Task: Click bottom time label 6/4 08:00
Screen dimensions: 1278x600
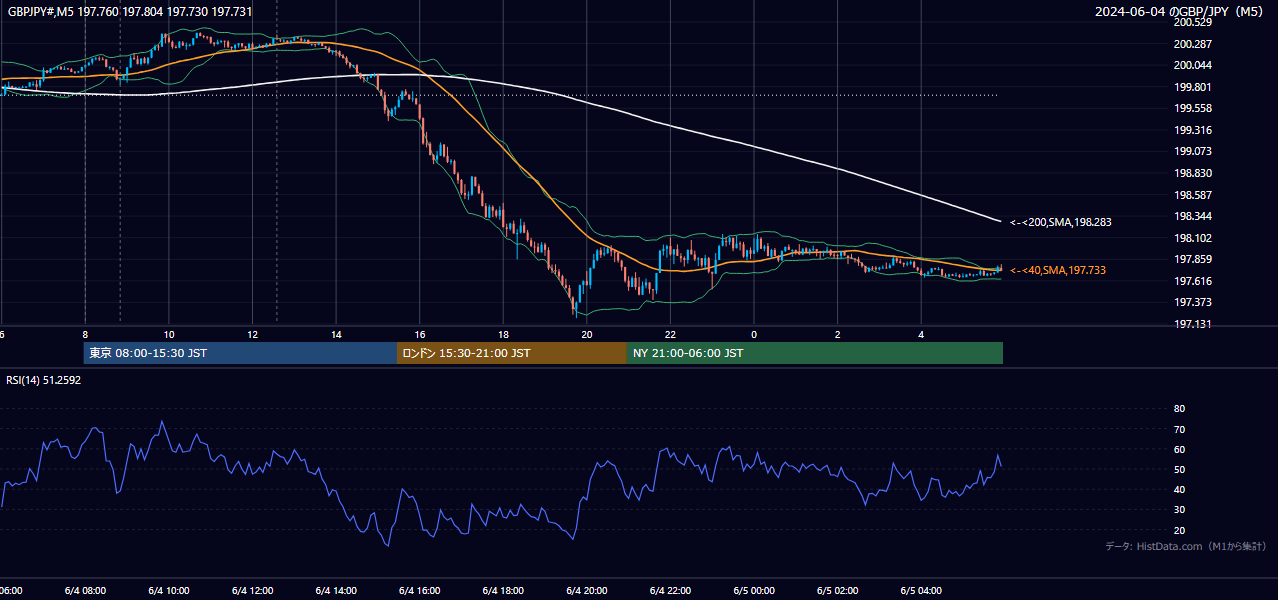Action: pyautogui.click(x=85, y=590)
